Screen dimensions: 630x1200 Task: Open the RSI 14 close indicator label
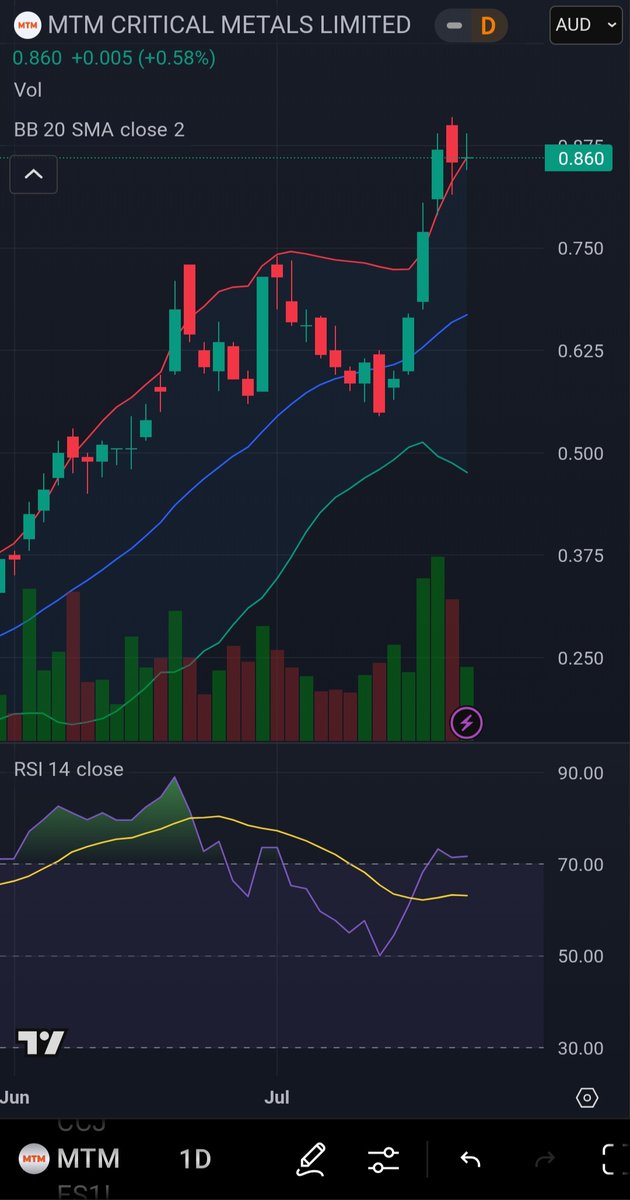pos(69,769)
